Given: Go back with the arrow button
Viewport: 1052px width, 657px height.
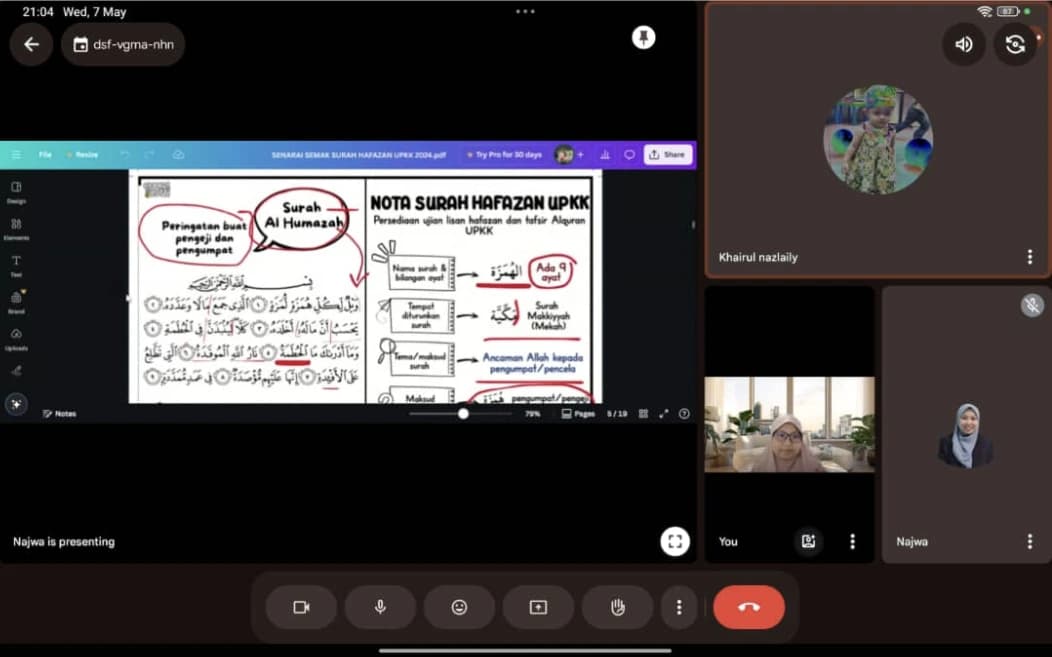Looking at the screenshot, I should click(31, 44).
